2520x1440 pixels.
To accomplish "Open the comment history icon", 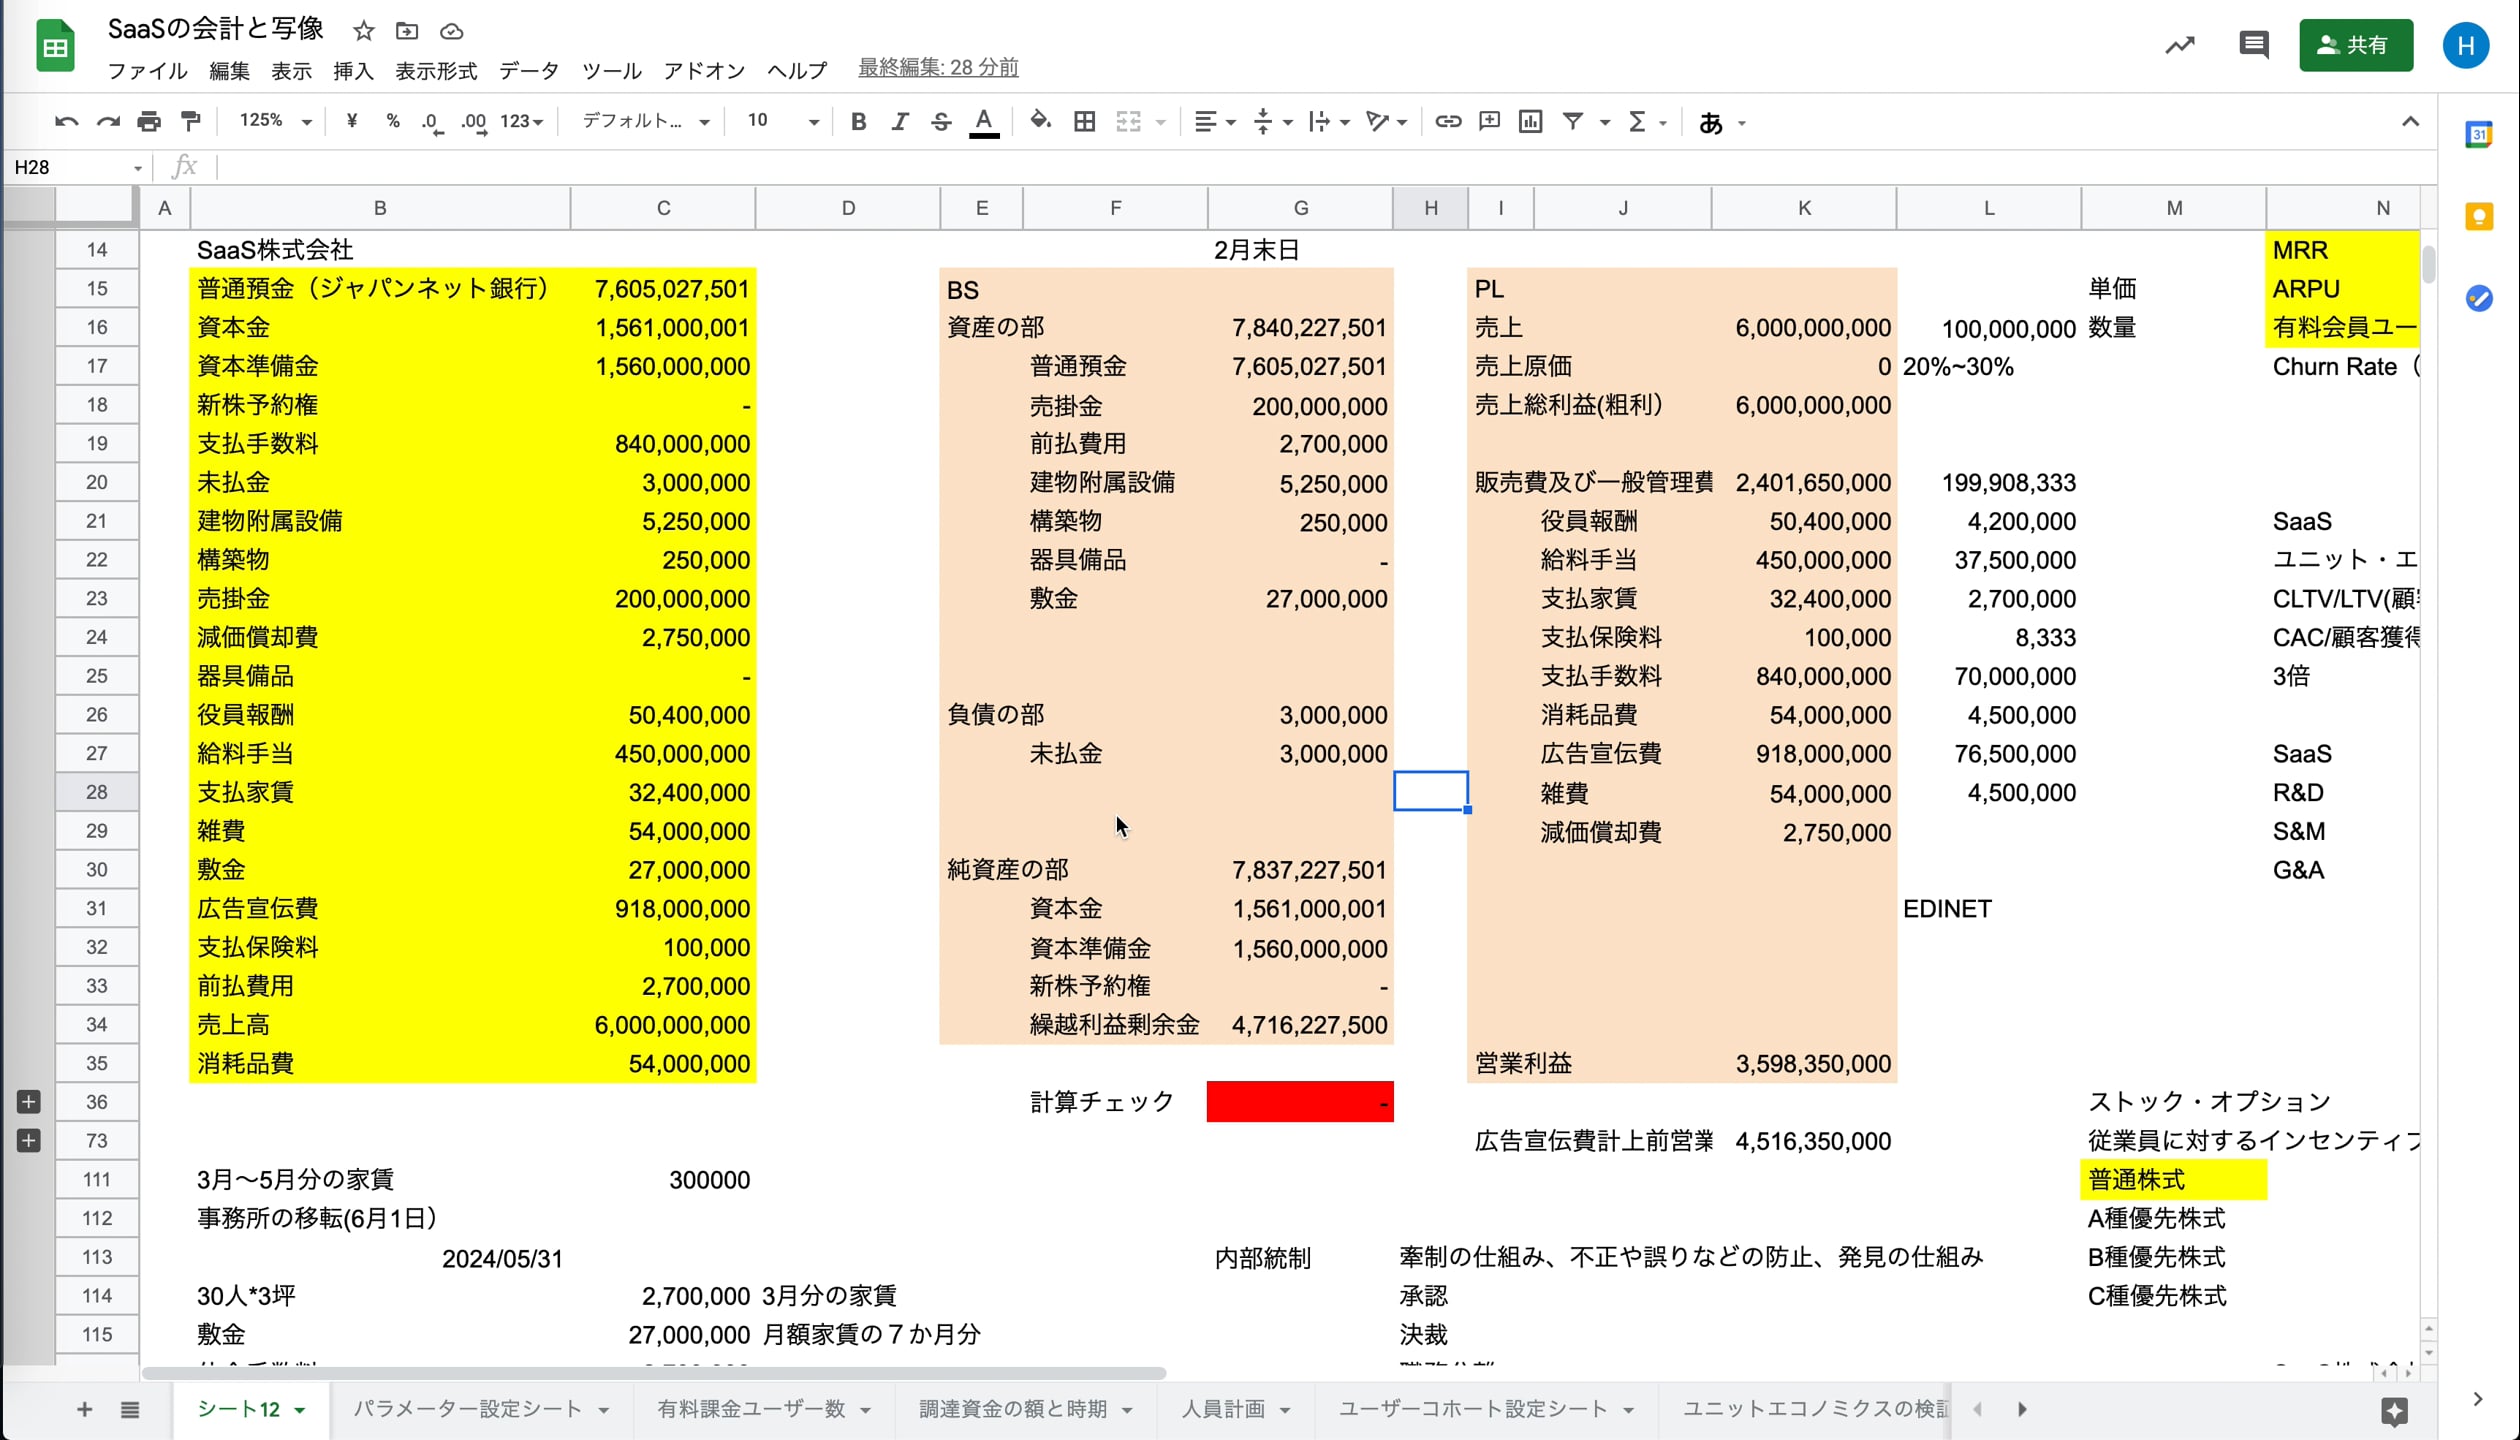I will (x=2253, y=45).
